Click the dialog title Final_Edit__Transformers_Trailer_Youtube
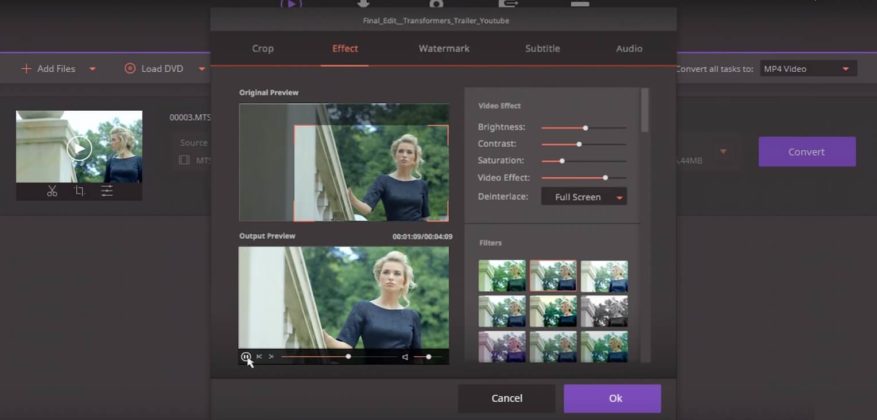877x420 pixels. coord(436,21)
